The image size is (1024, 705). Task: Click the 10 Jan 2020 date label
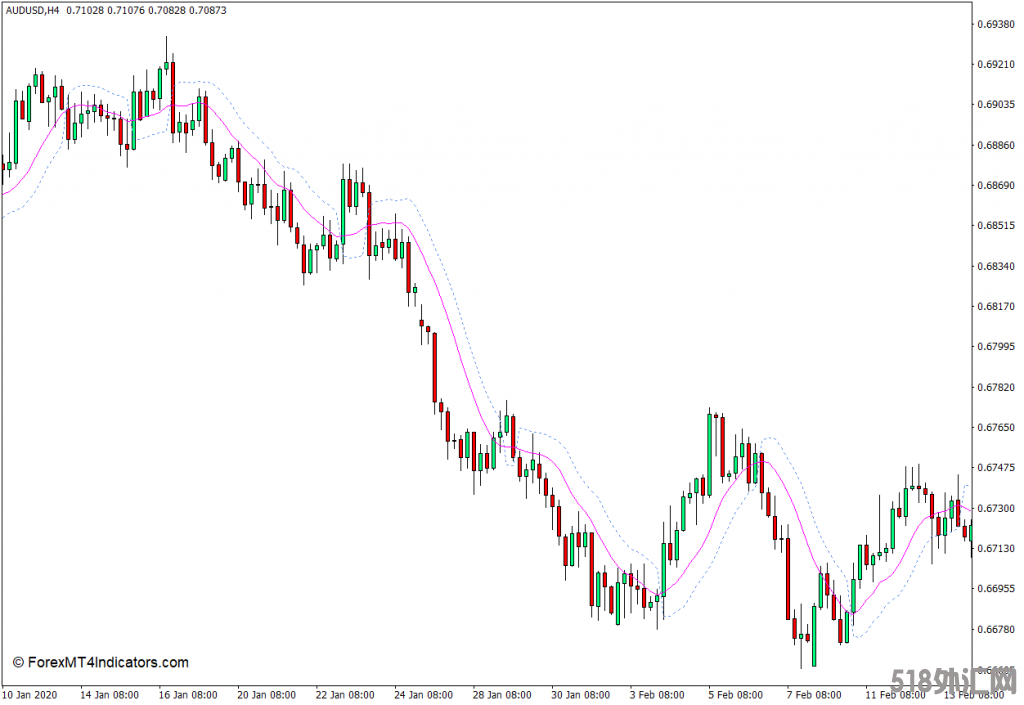(x=31, y=694)
